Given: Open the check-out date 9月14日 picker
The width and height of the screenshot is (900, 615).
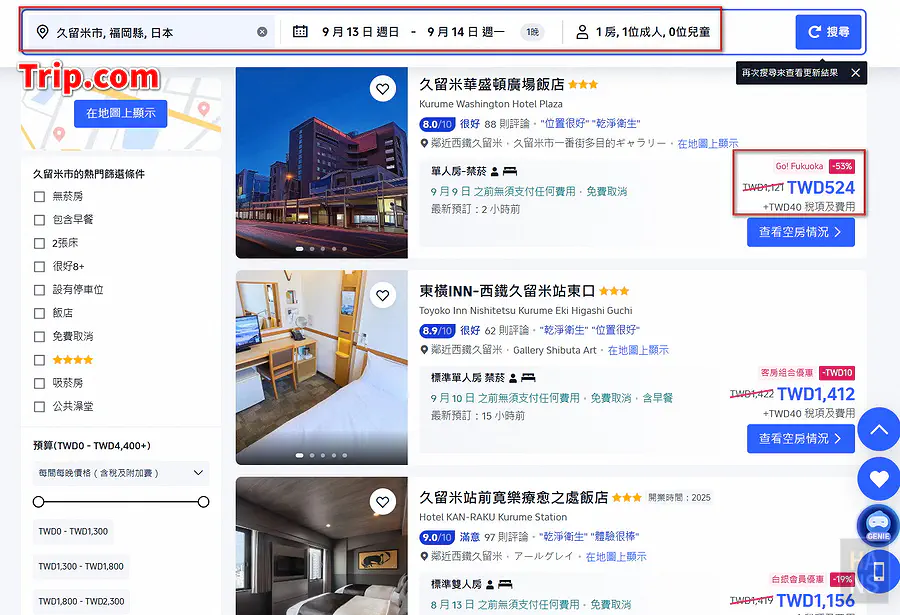Looking at the screenshot, I should pyautogui.click(x=465, y=32).
